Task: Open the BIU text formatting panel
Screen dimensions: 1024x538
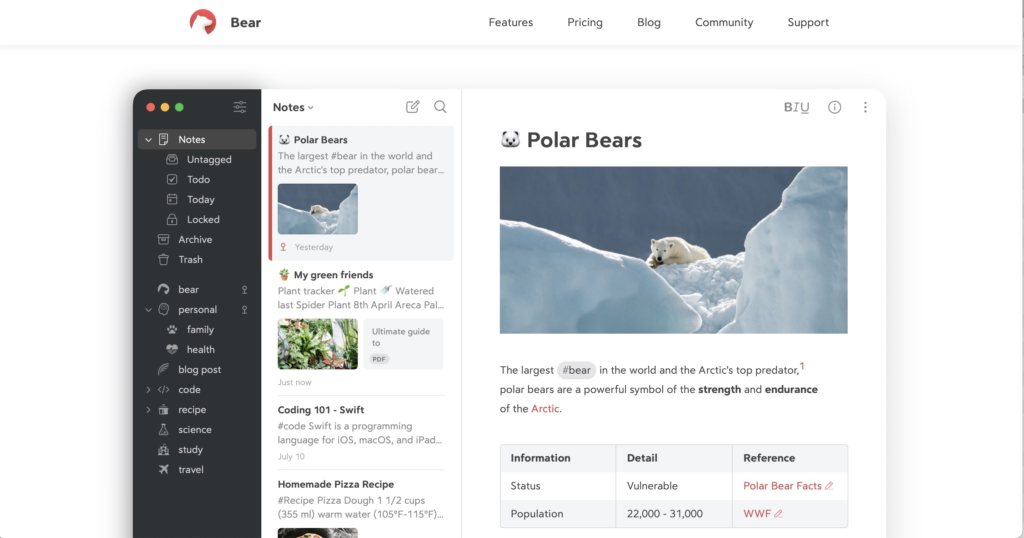Action: [x=796, y=107]
